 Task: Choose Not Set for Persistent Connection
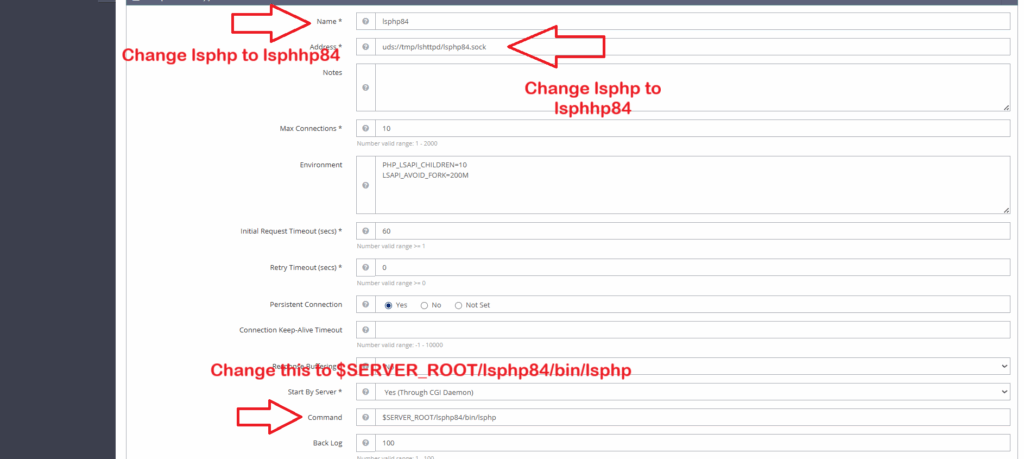coord(459,305)
